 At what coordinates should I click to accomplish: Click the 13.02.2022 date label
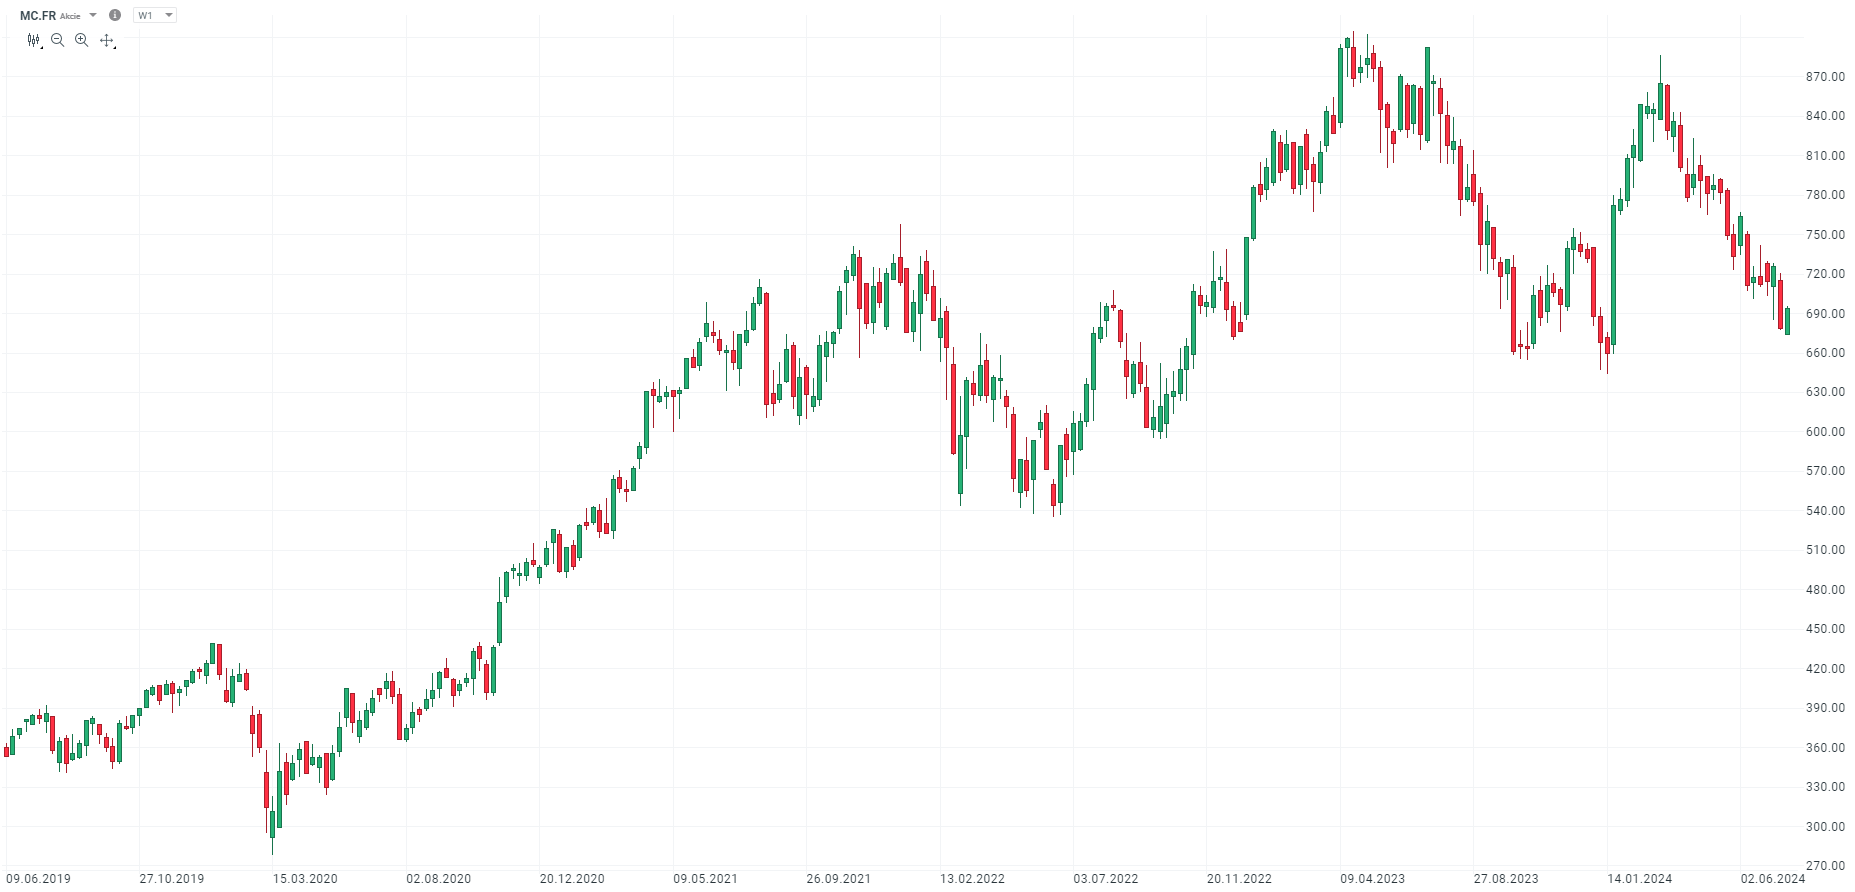972,879
